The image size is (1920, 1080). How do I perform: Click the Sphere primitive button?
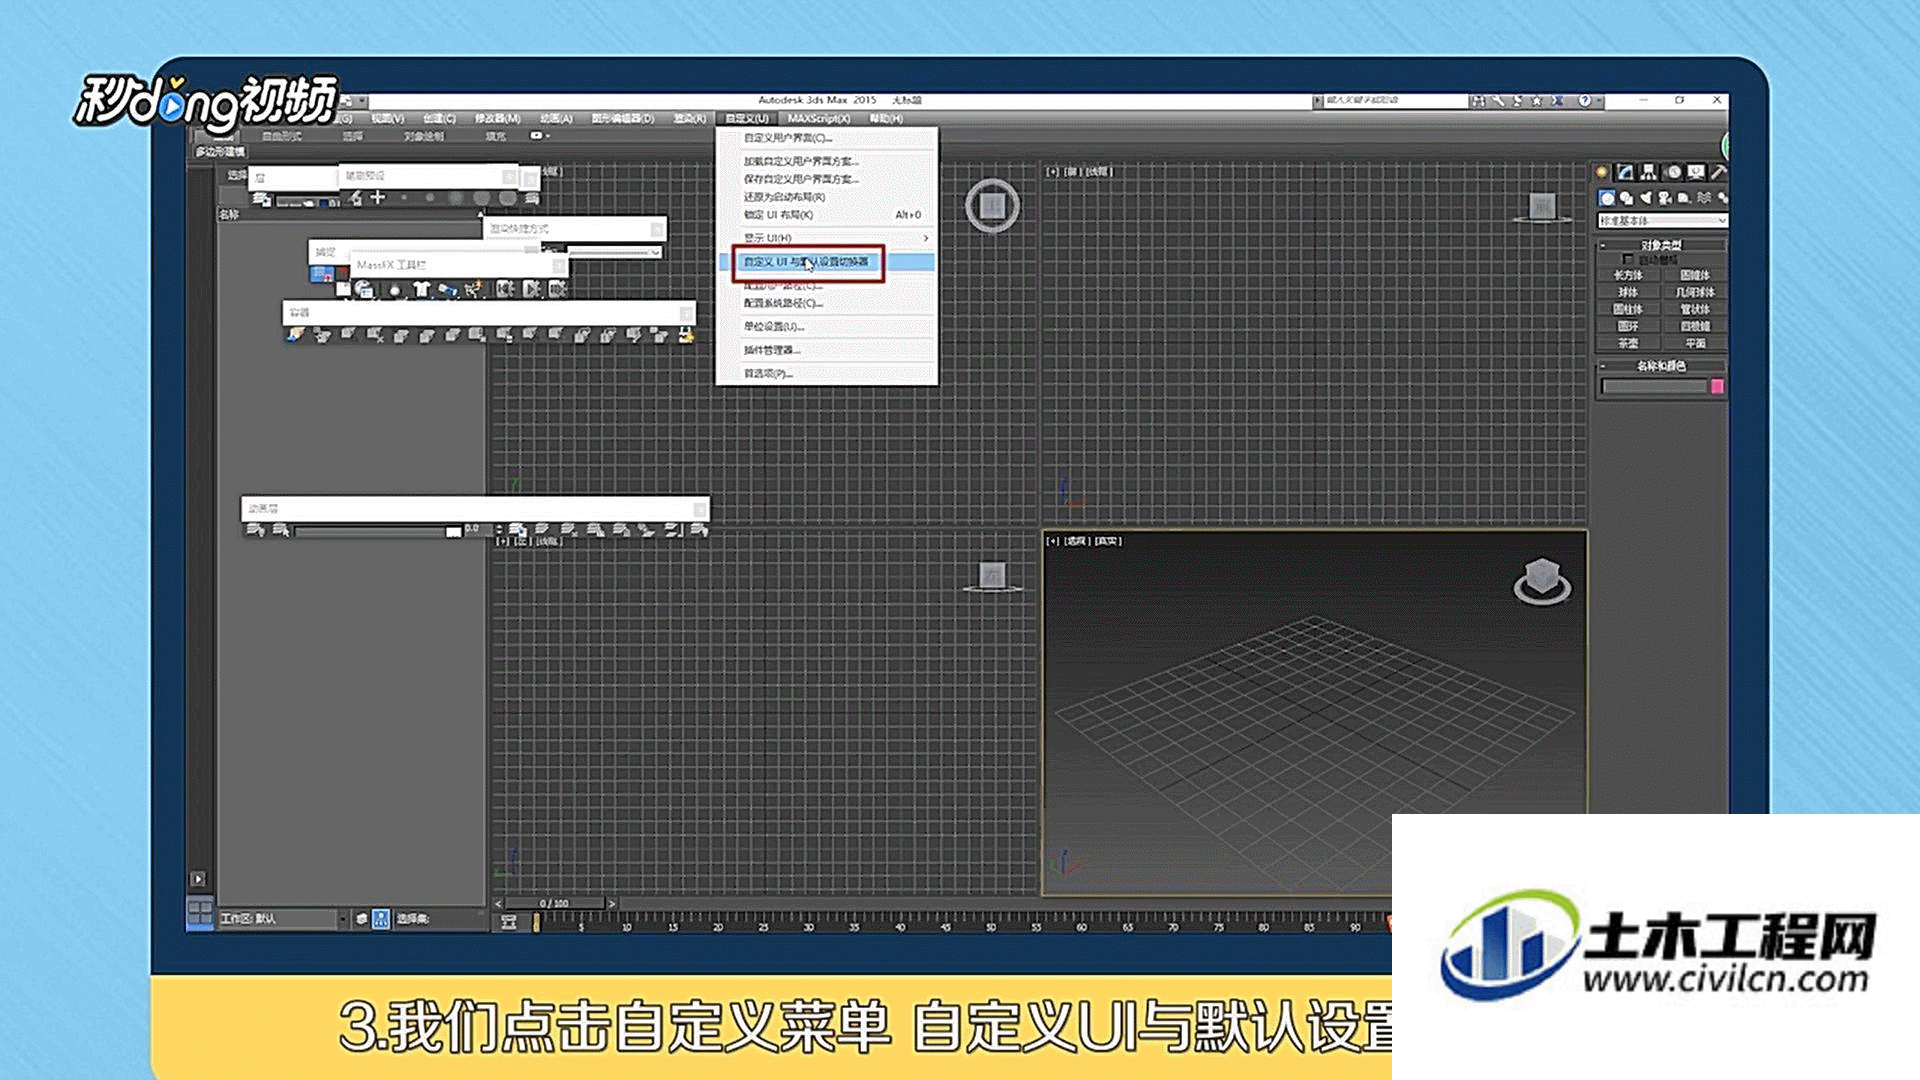tap(1628, 292)
